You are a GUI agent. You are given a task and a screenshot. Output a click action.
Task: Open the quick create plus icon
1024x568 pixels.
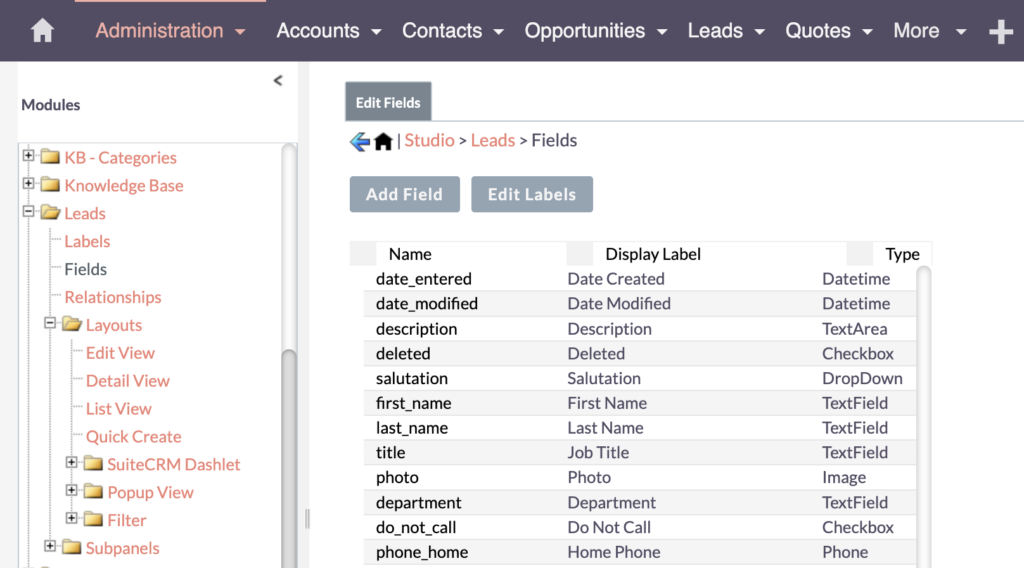1000,31
